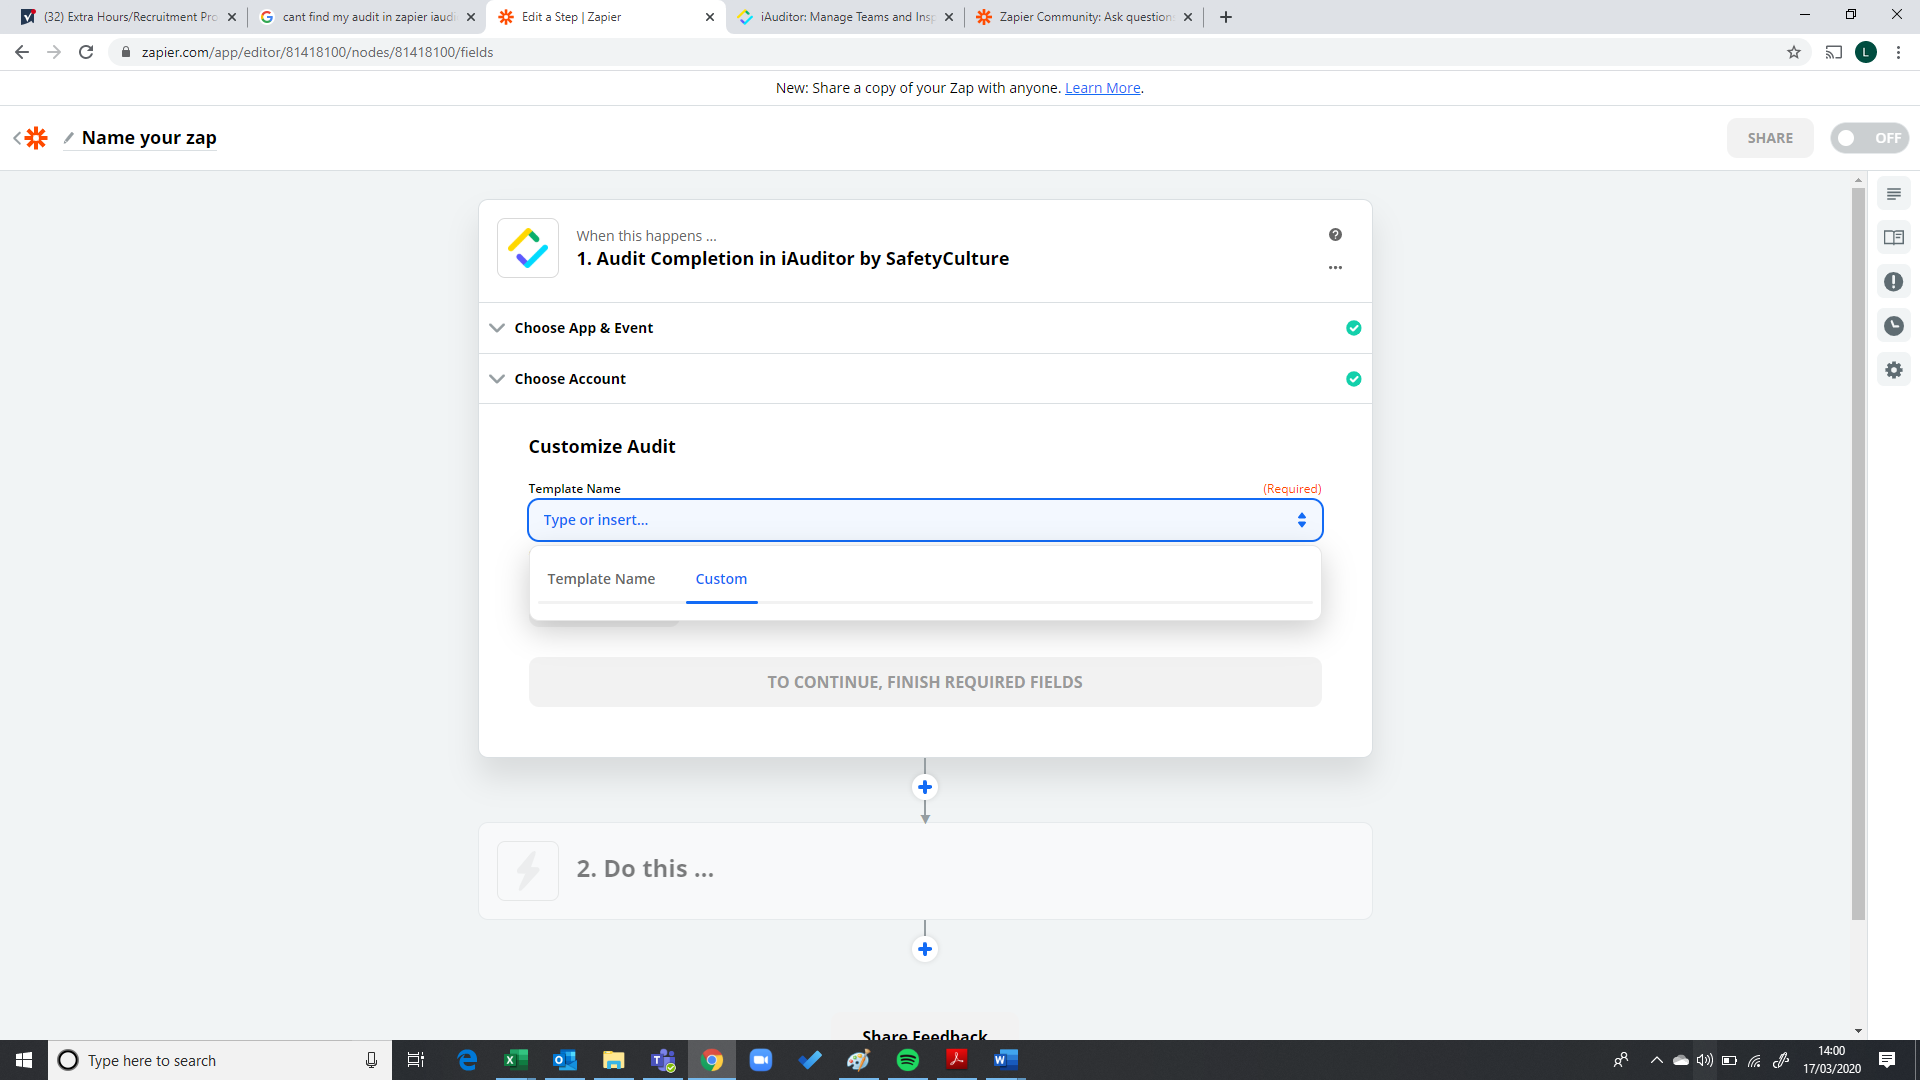The image size is (1920, 1080).
Task: Select the Template Name tab in dropdown
Action: click(x=601, y=579)
